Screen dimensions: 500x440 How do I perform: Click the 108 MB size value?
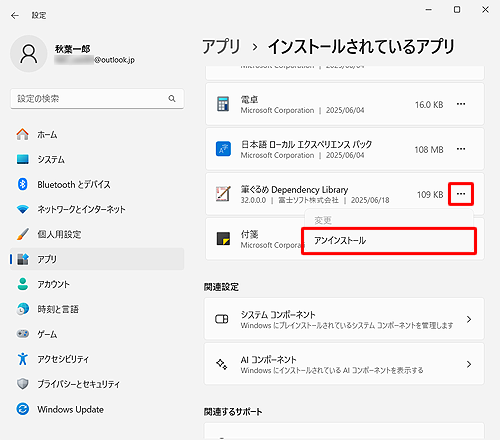(x=429, y=150)
